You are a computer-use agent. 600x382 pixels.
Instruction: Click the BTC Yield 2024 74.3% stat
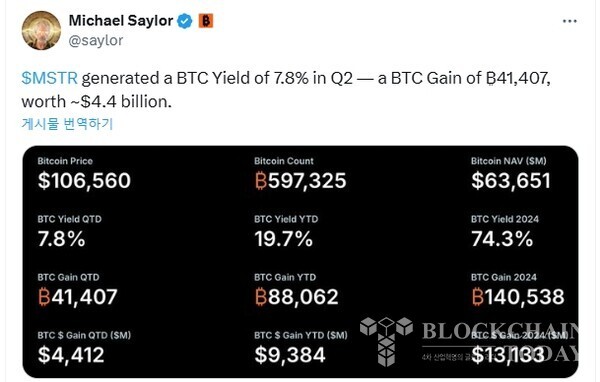tap(502, 239)
